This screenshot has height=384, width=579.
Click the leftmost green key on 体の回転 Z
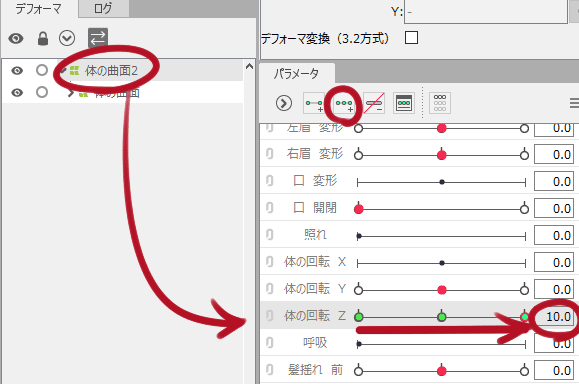click(x=359, y=317)
